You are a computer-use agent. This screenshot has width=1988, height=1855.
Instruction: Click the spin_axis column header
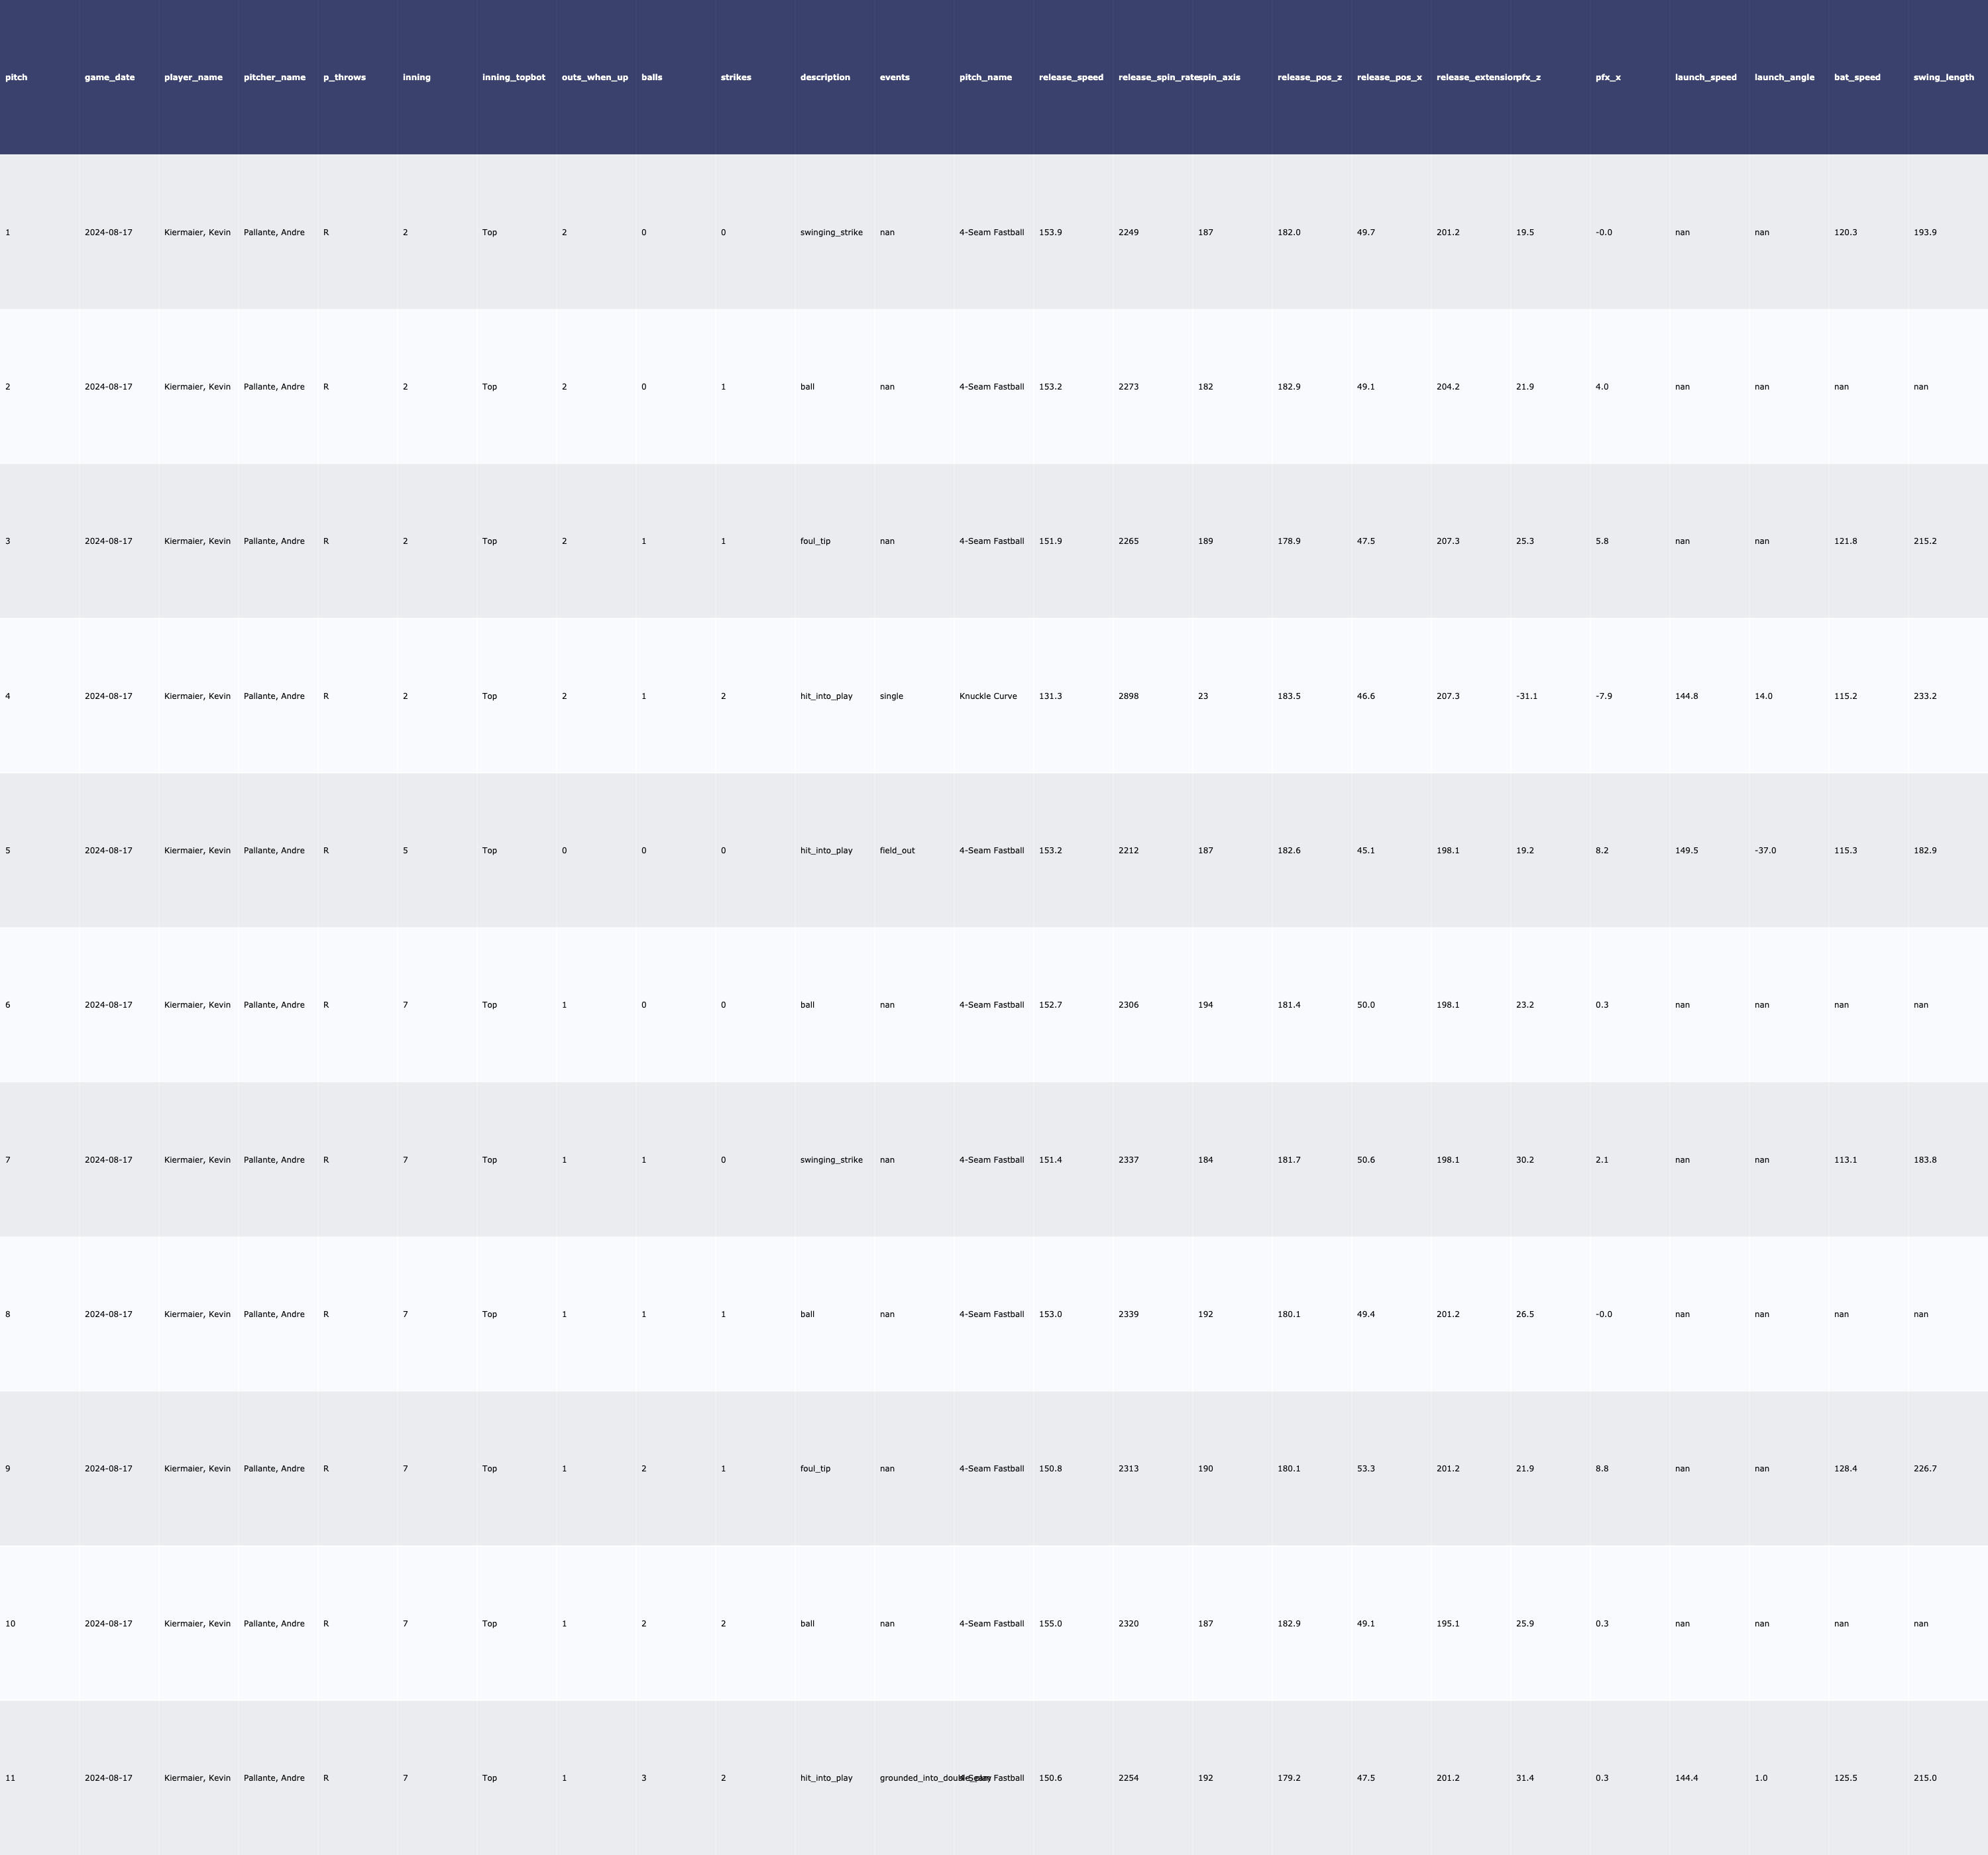pyautogui.click(x=1219, y=77)
